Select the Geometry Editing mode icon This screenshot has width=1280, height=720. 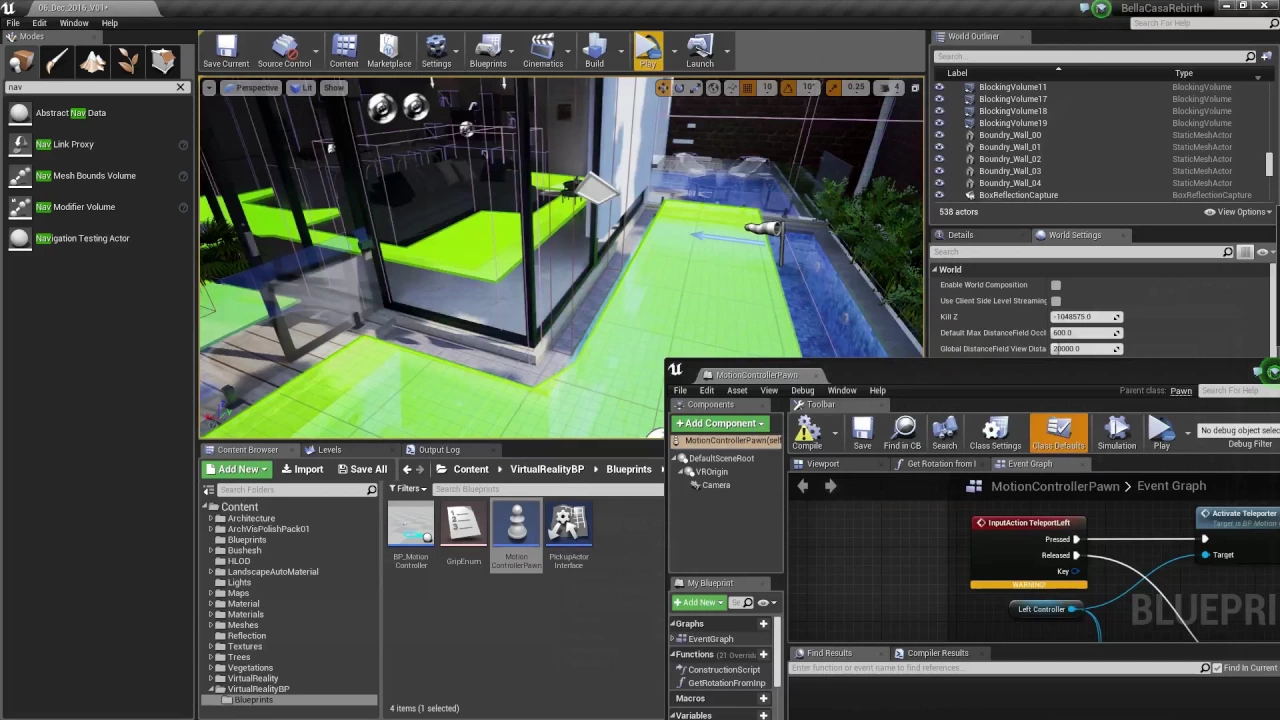coord(164,63)
